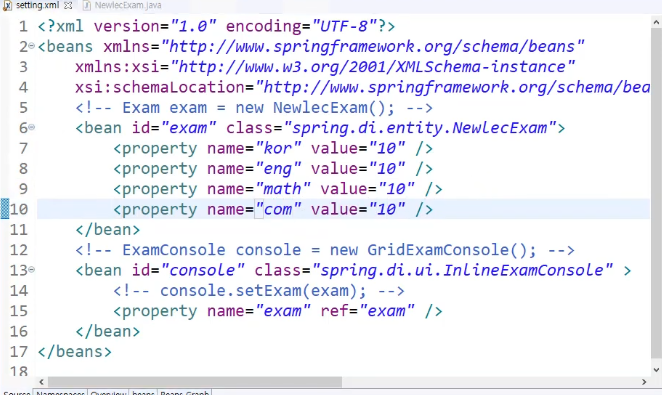
Task: Switch to the Namespaces editor page tab
Action: [60, 392]
